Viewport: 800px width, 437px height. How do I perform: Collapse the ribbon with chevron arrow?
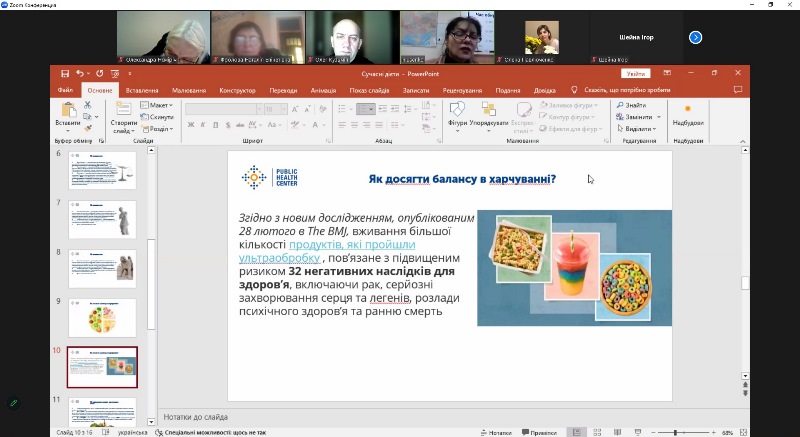[x=743, y=141]
